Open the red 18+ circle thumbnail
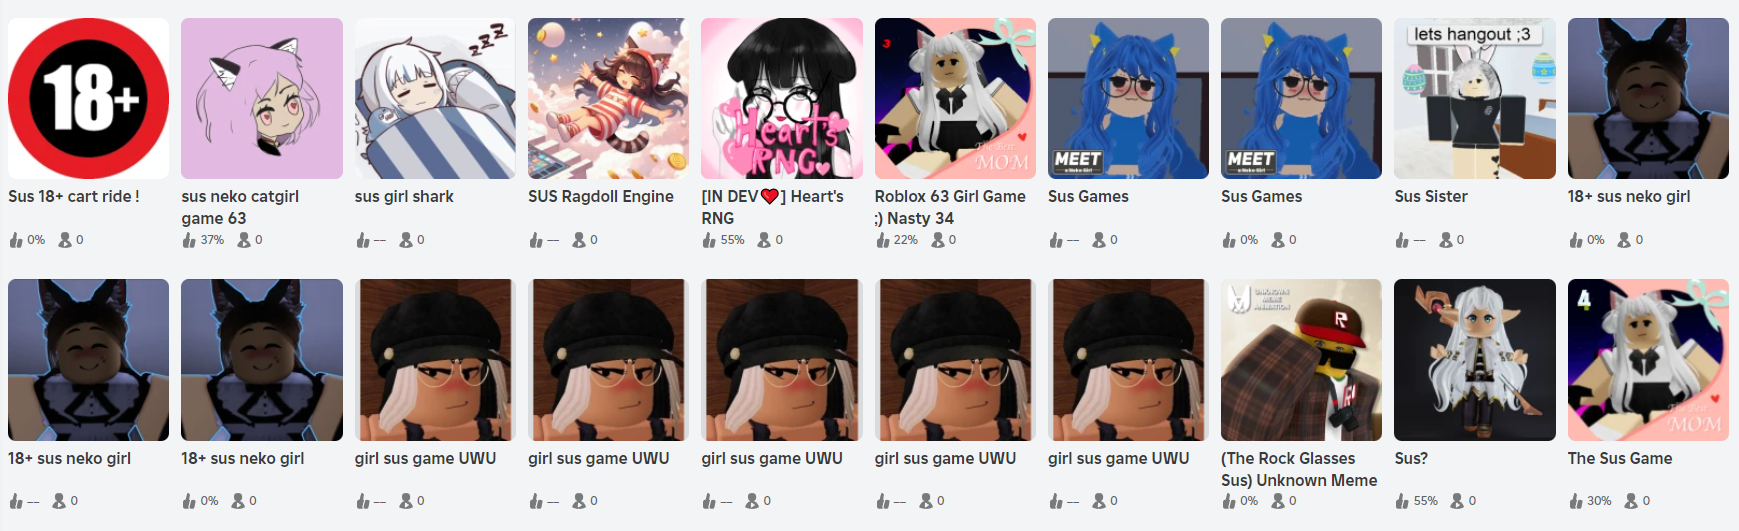The width and height of the screenshot is (1739, 531). [89, 98]
